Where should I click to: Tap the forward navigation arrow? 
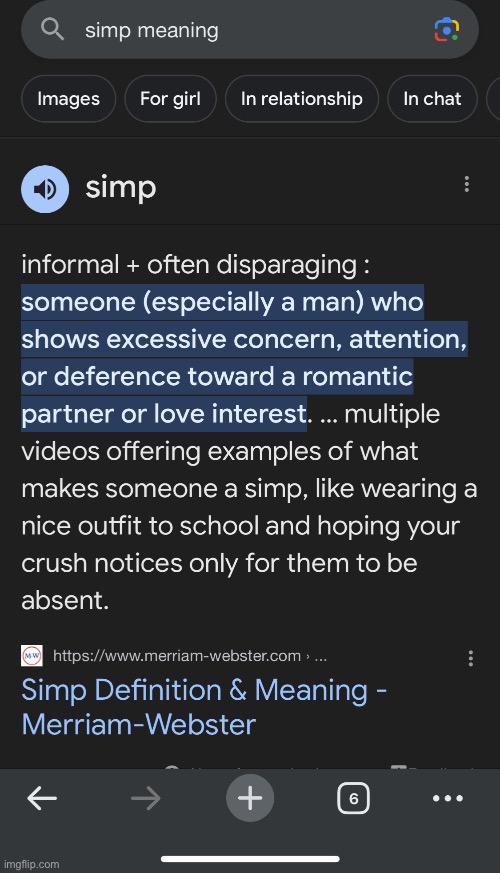[x=146, y=798]
